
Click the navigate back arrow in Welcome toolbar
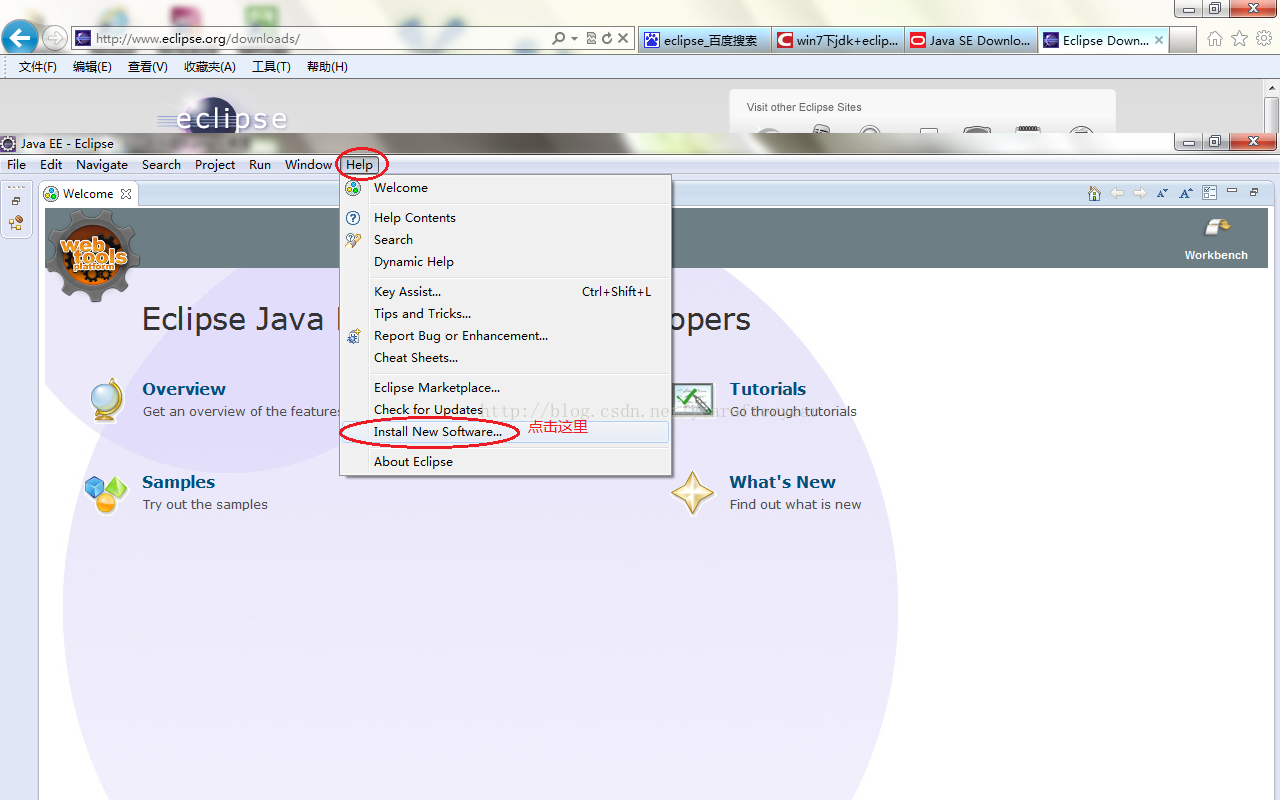pyautogui.click(x=1117, y=193)
